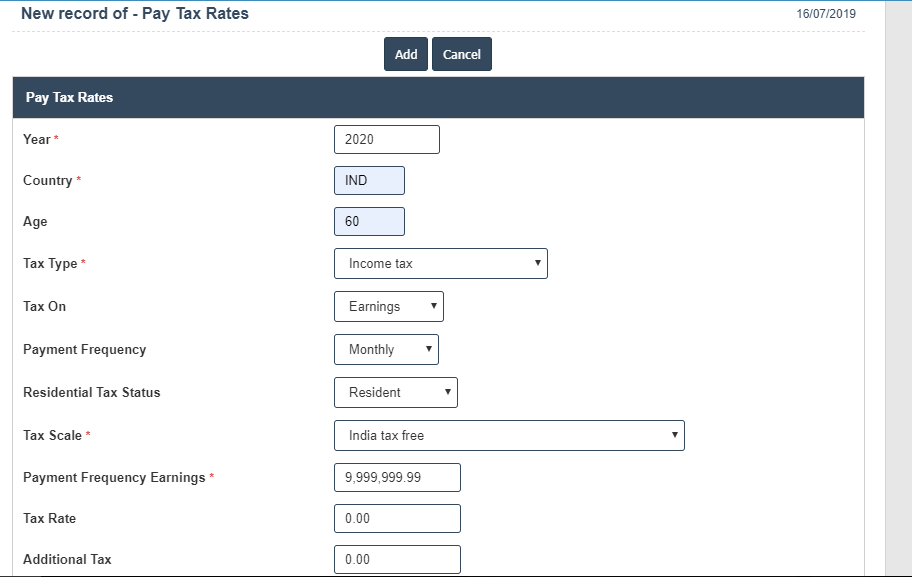Click the New record page title
Screen dimensions: 912x577
(x=135, y=14)
